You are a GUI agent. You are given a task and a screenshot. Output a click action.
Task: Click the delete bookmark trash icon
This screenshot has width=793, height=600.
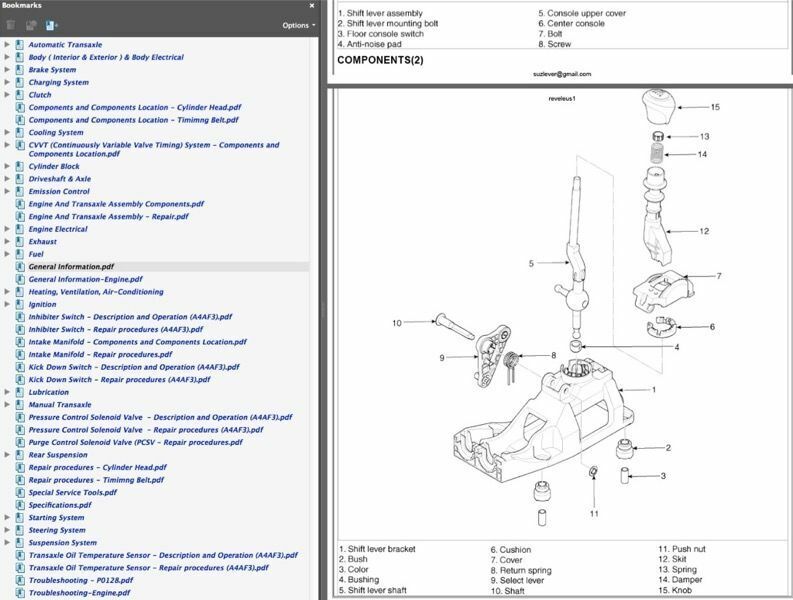click(x=11, y=25)
